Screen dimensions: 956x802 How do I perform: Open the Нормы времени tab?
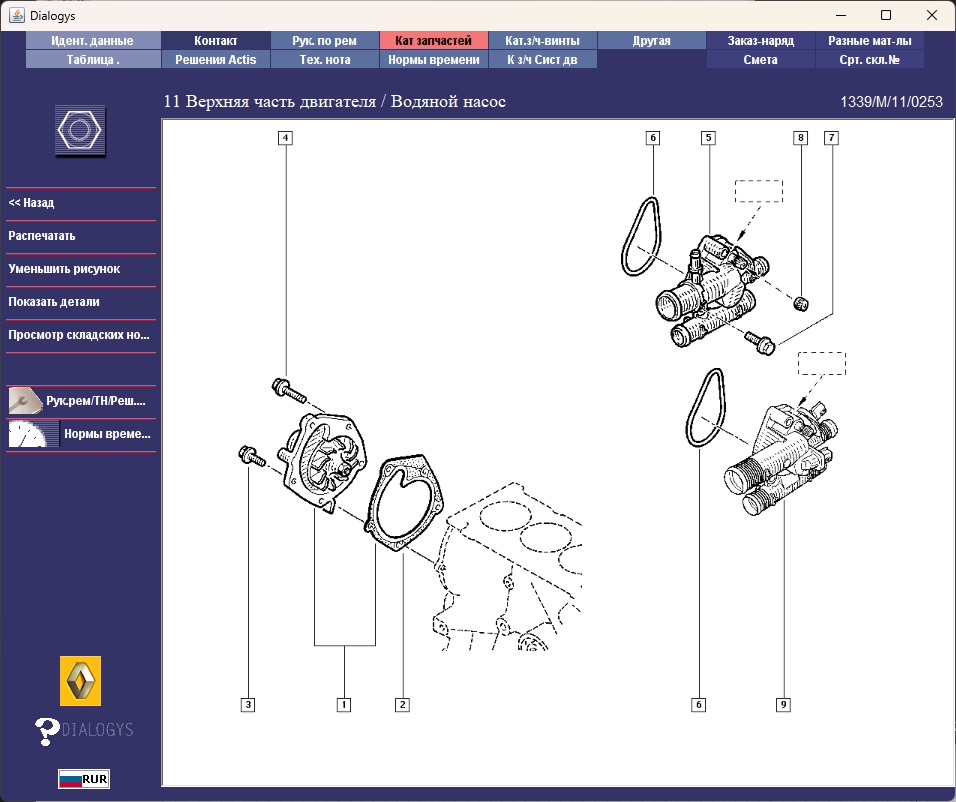click(x=433, y=59)
